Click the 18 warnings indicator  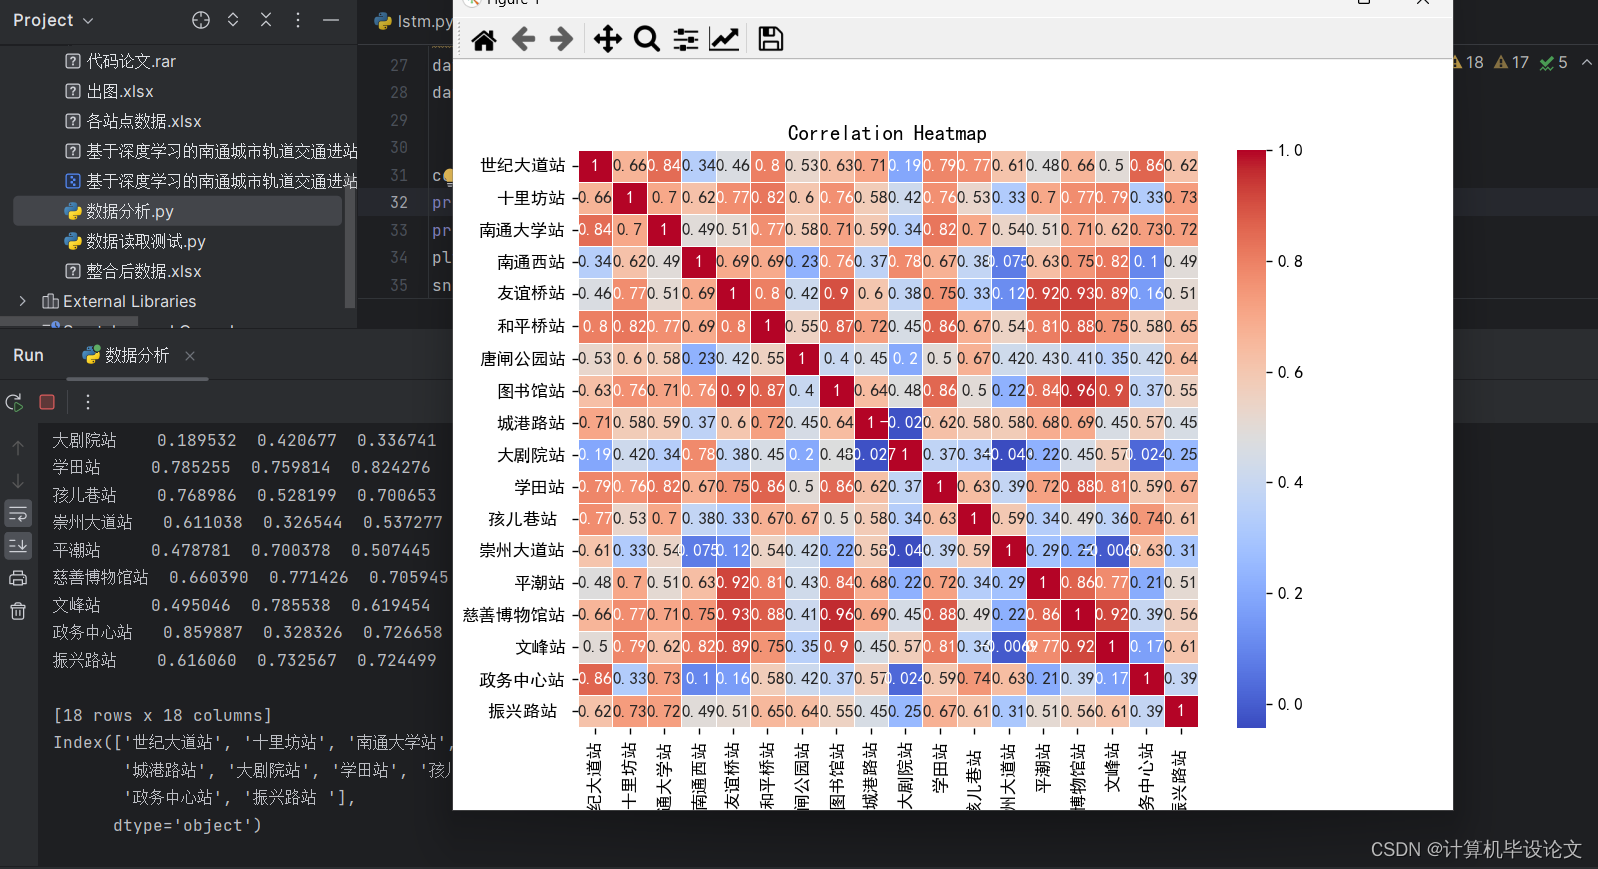pos(1467,62)
